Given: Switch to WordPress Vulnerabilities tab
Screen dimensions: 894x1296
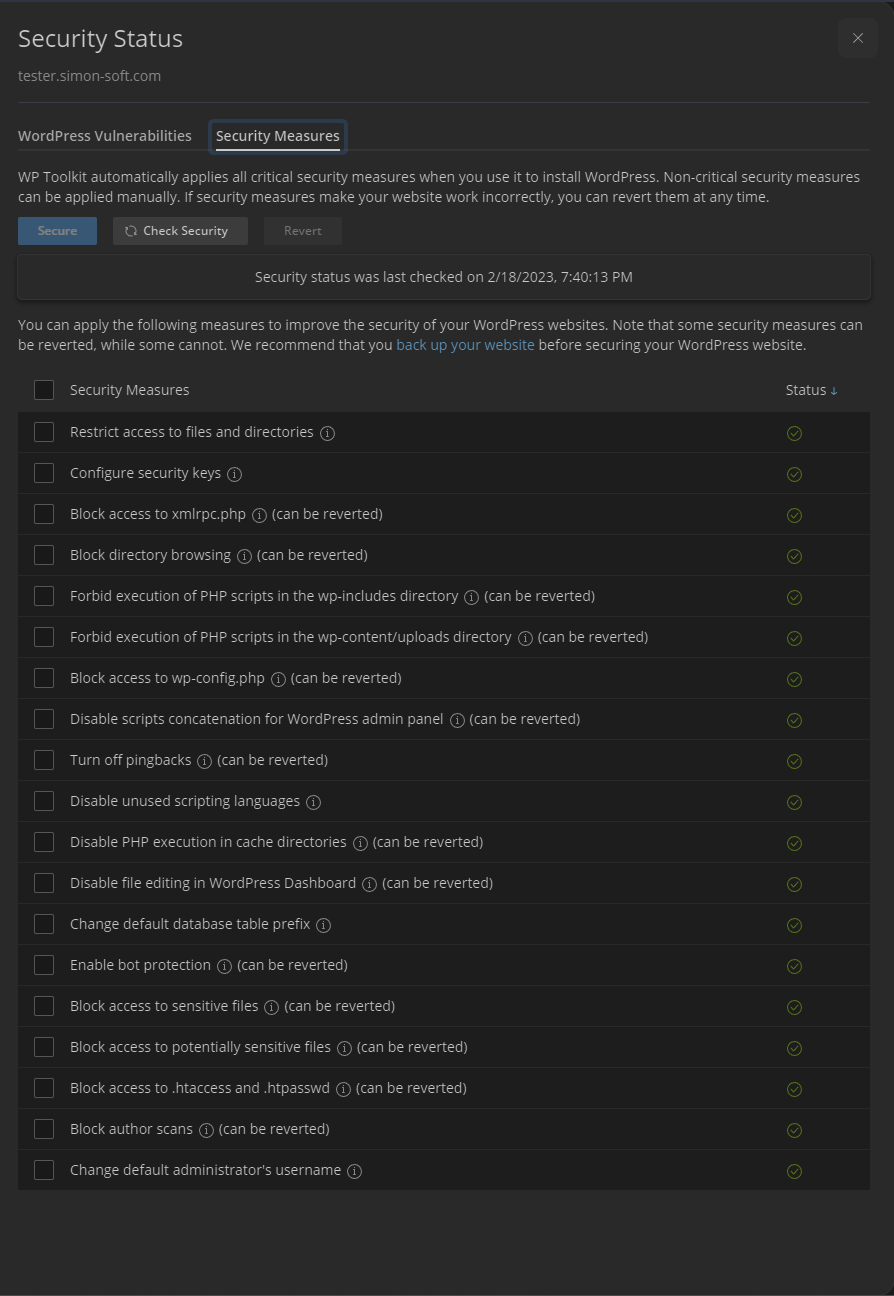Looking at the screenshot, I should point(105,136).
